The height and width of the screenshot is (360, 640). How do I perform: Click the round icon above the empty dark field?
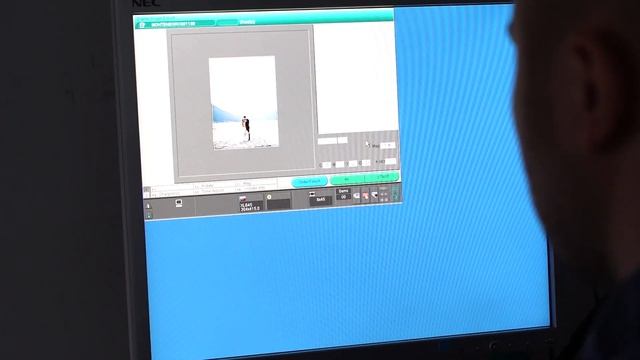269,197
